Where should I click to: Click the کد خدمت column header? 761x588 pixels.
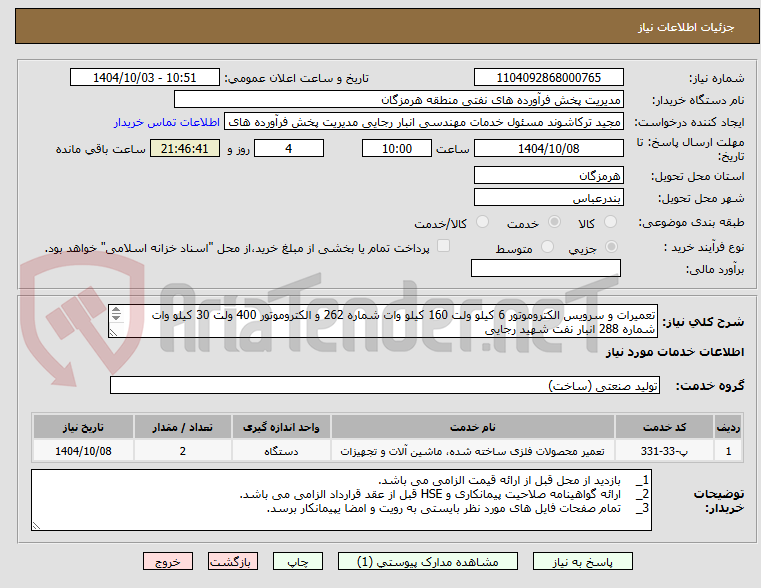[x=664, y=427]
